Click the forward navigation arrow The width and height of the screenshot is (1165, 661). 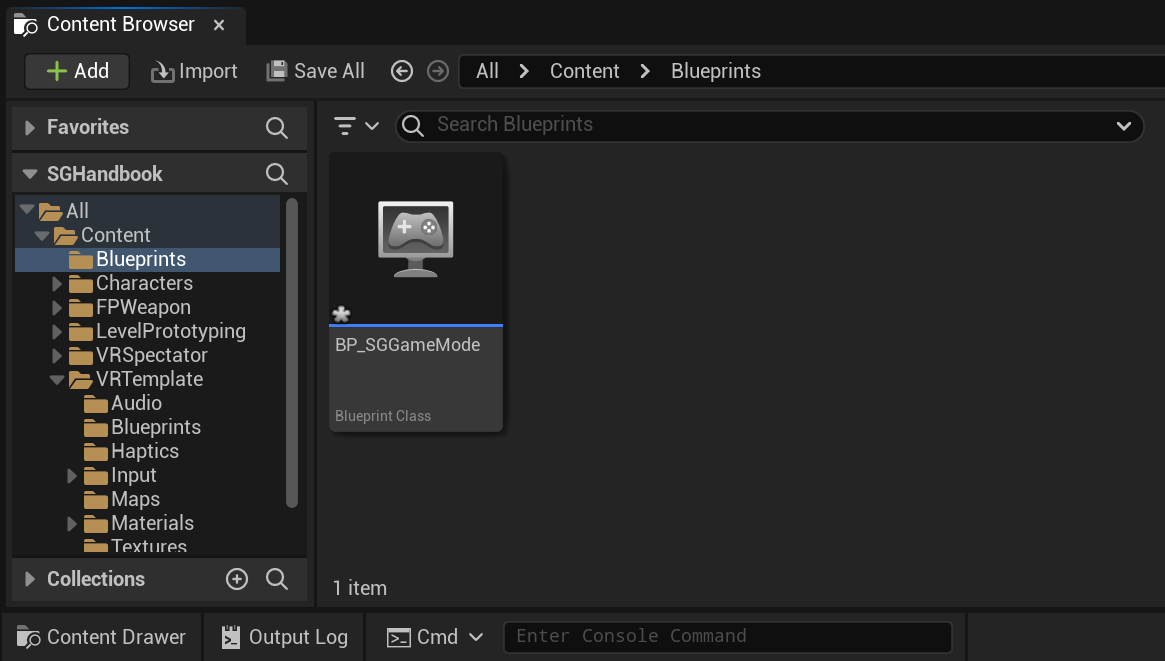438,71
